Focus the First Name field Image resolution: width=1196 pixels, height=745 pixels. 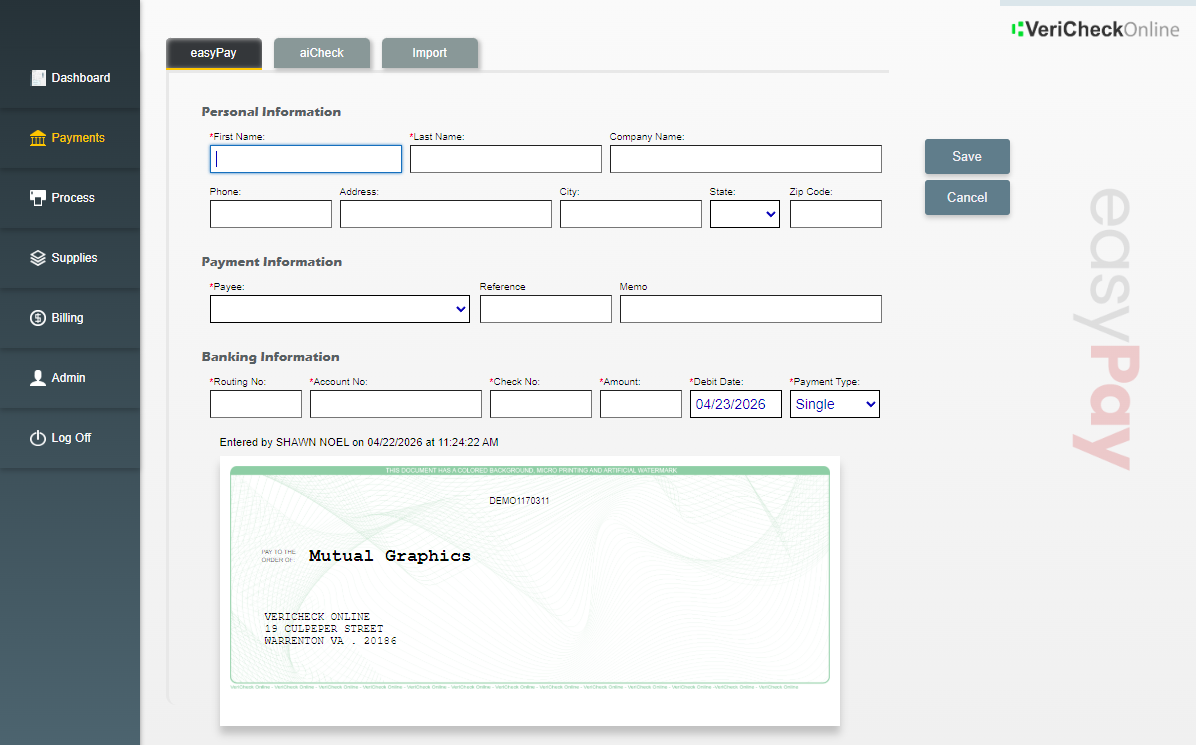point(306,159)
